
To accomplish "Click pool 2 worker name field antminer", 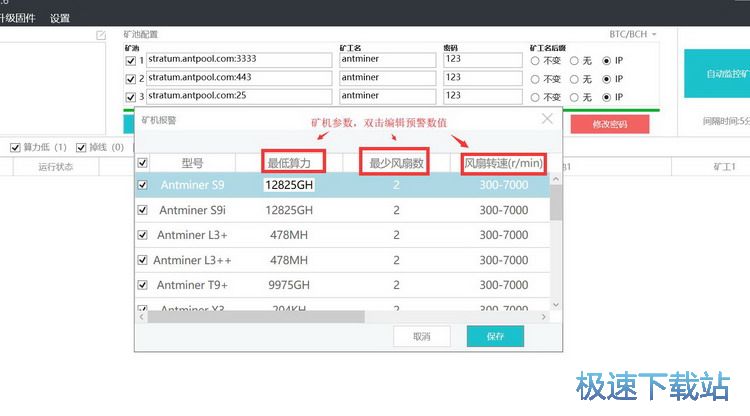I will tap(387, 78).
